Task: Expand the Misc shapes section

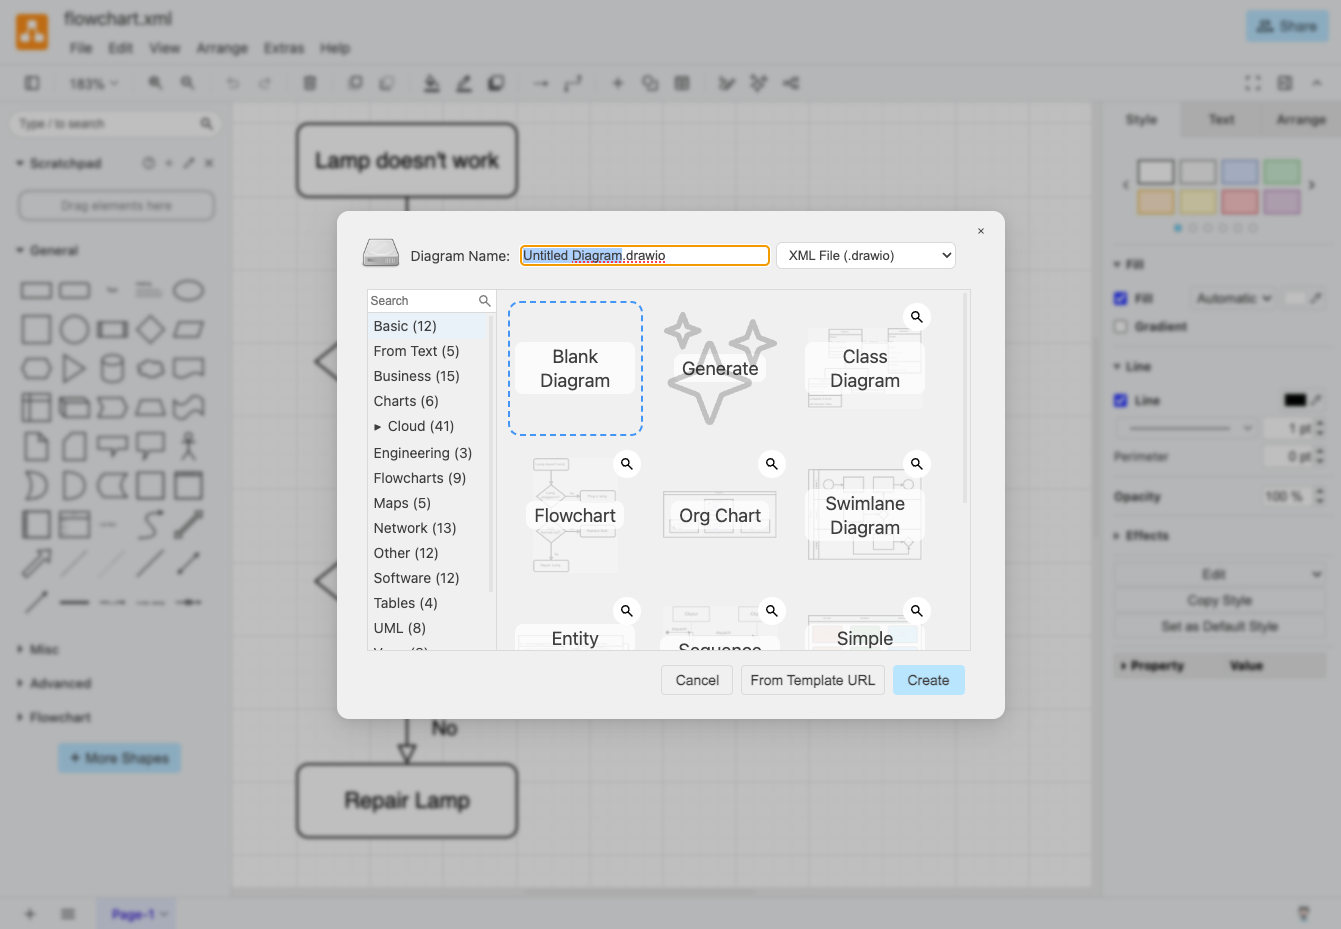Action: click(x=19, y=649)
